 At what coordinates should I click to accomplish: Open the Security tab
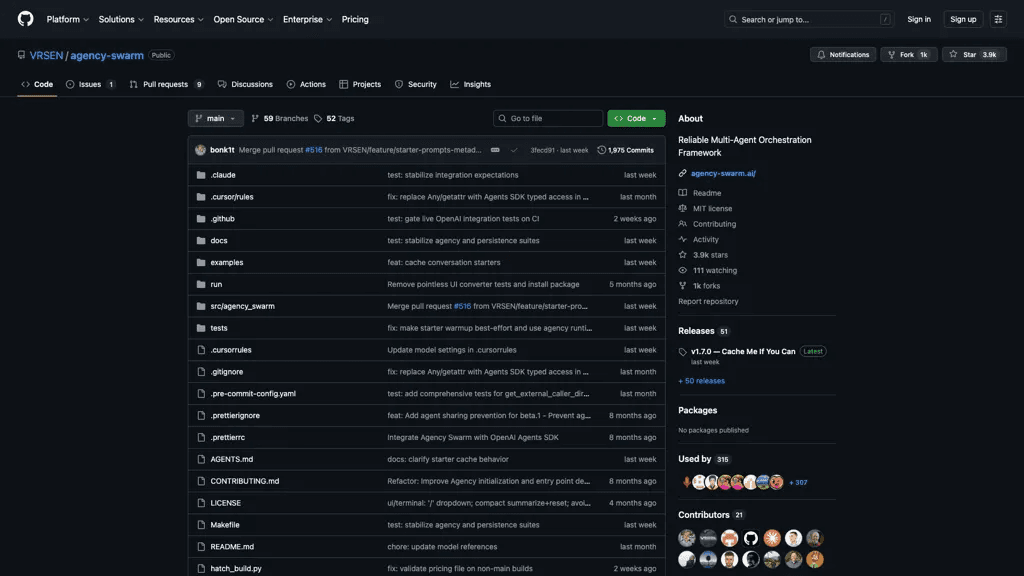click(415, 84)
